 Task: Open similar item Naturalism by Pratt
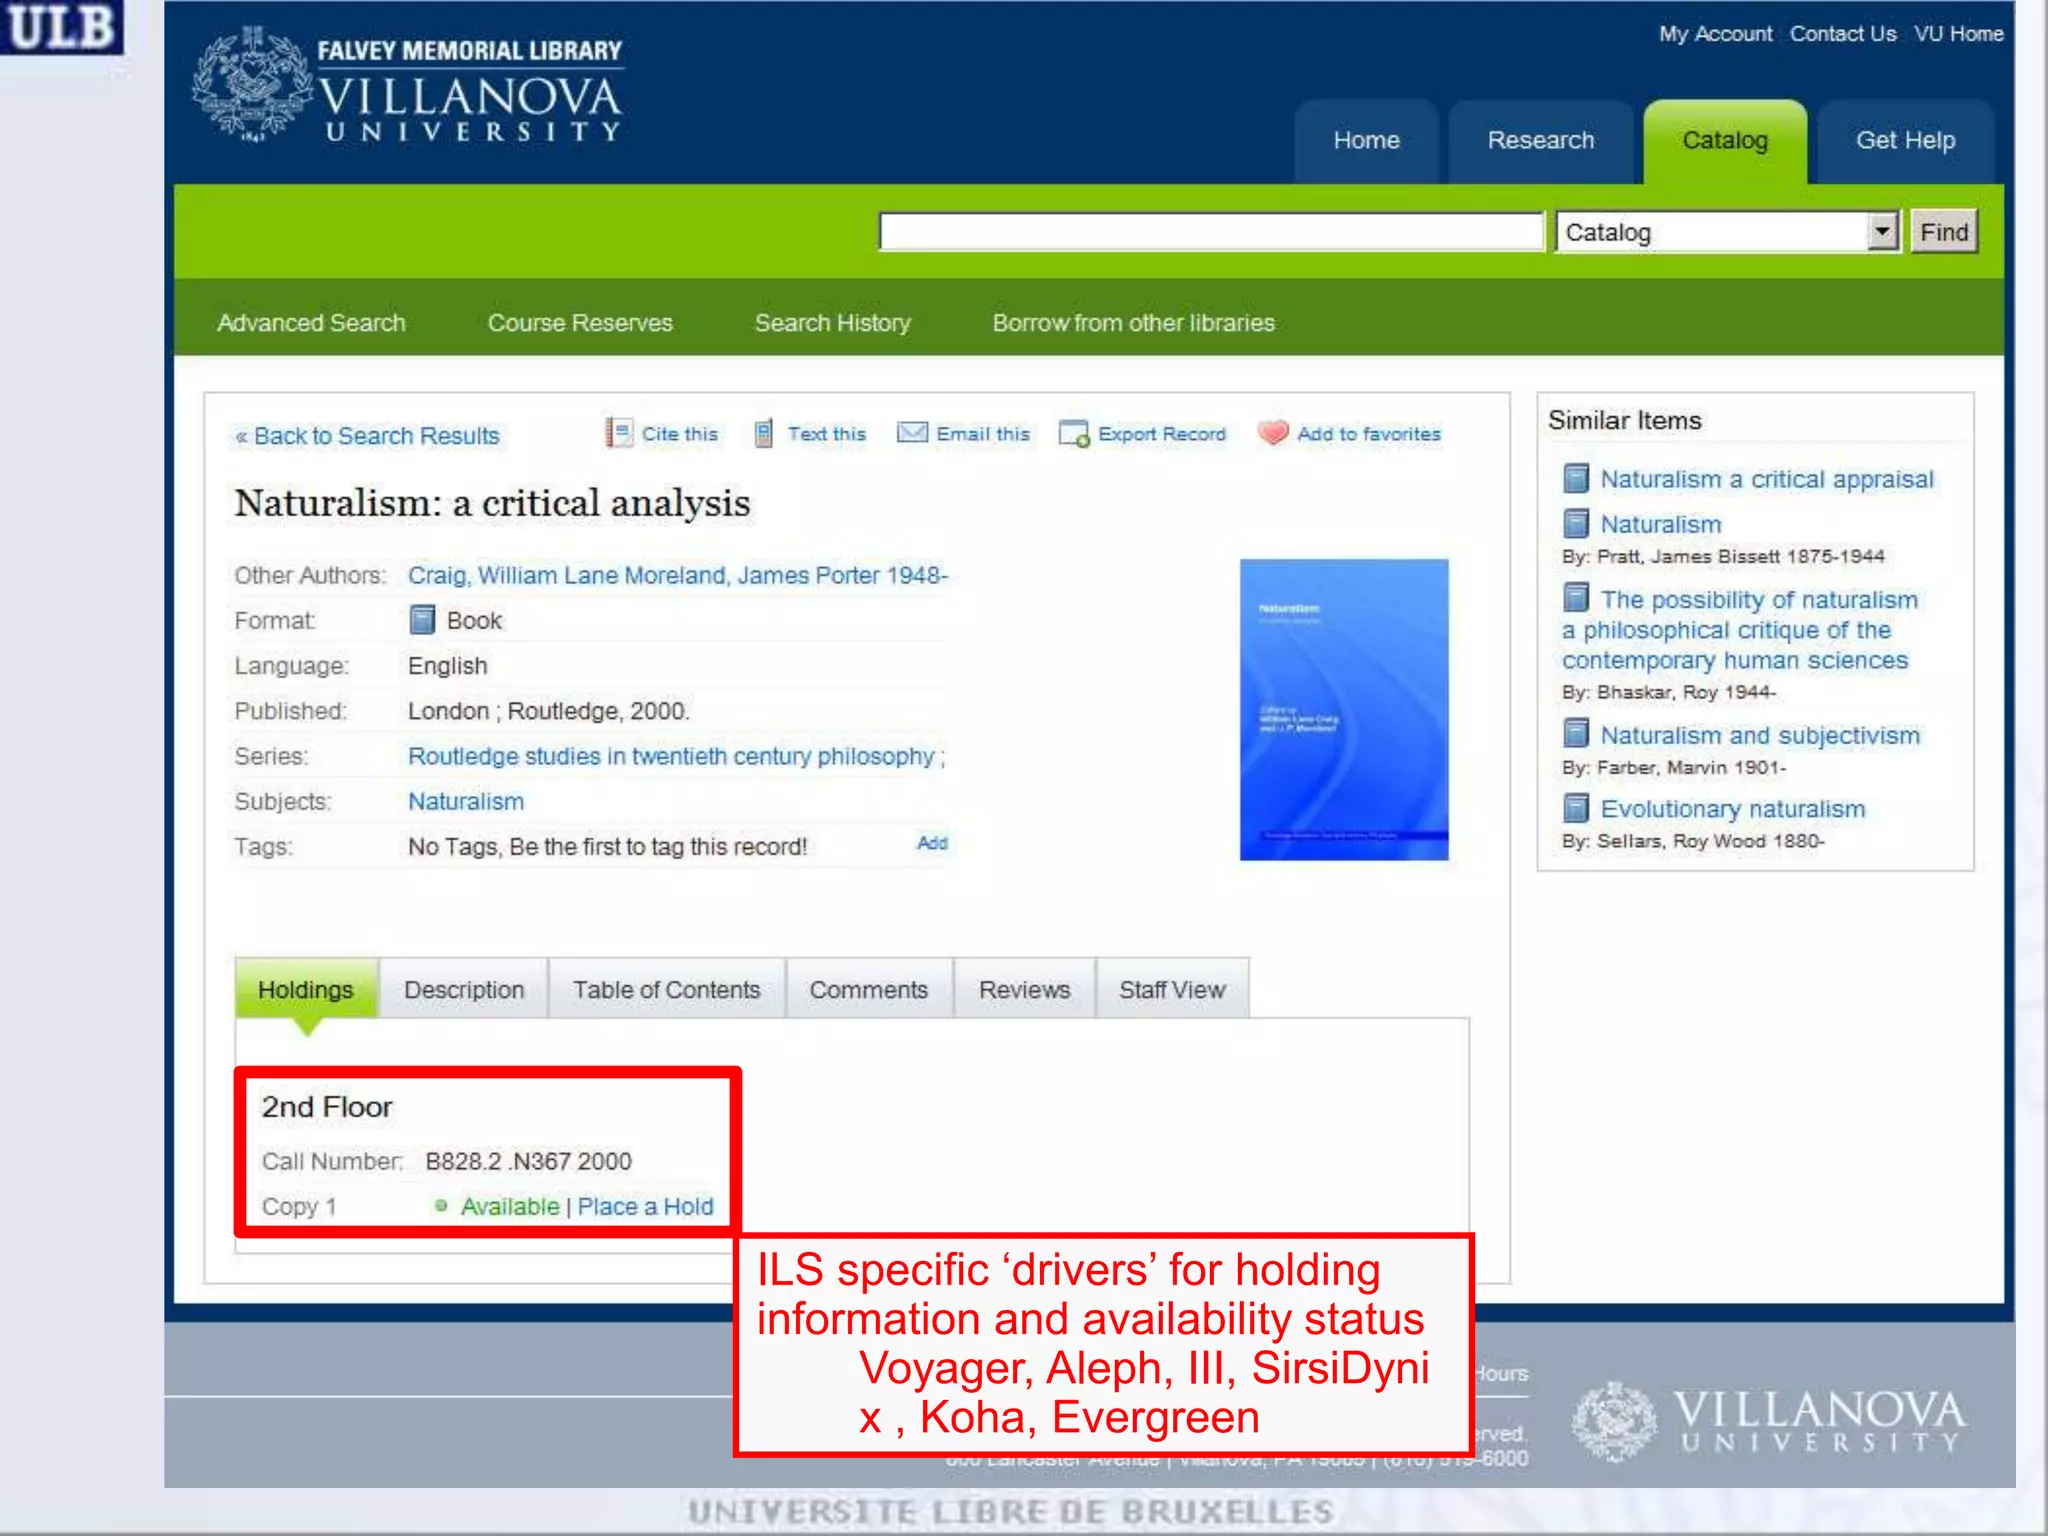click(1661, 524)
